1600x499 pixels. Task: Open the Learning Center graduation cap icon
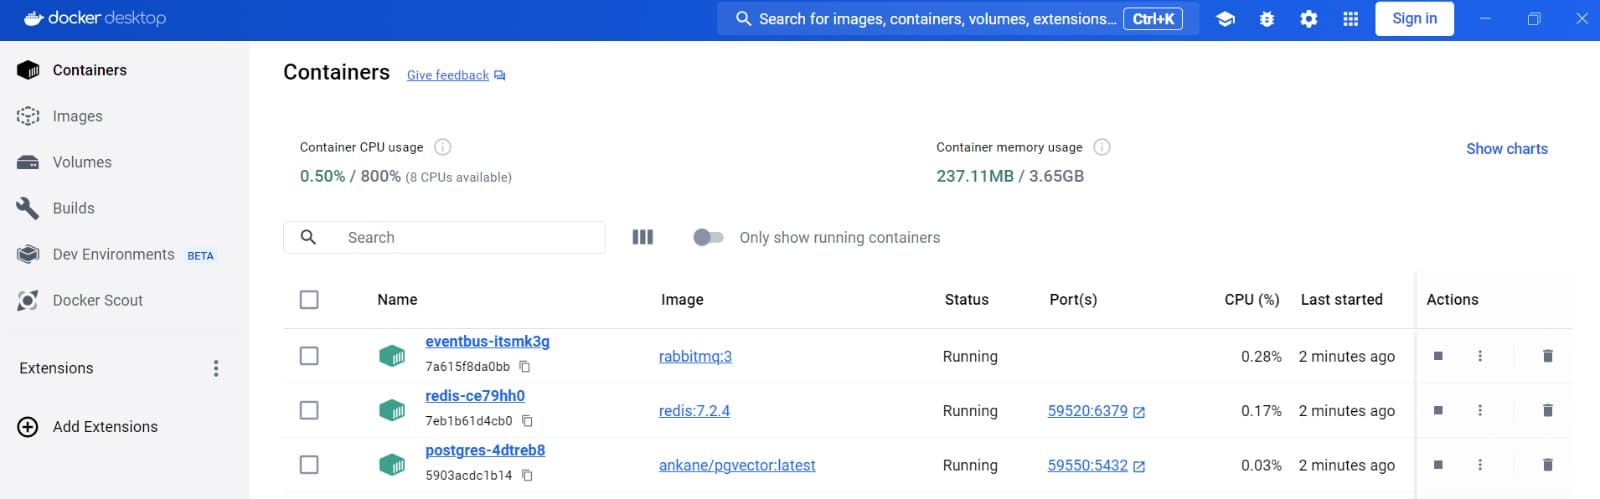tap(1225, 19)
